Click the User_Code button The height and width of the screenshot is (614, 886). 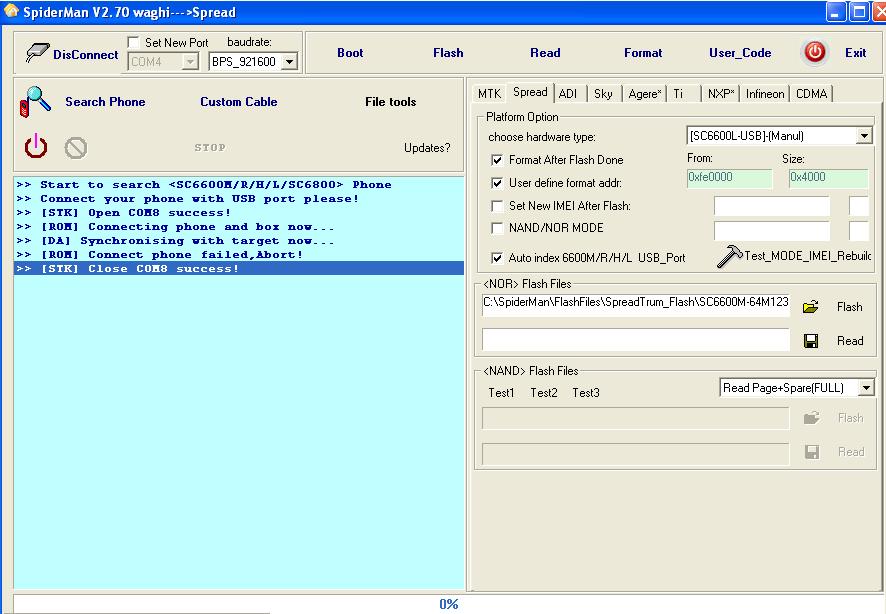[740, 53]
